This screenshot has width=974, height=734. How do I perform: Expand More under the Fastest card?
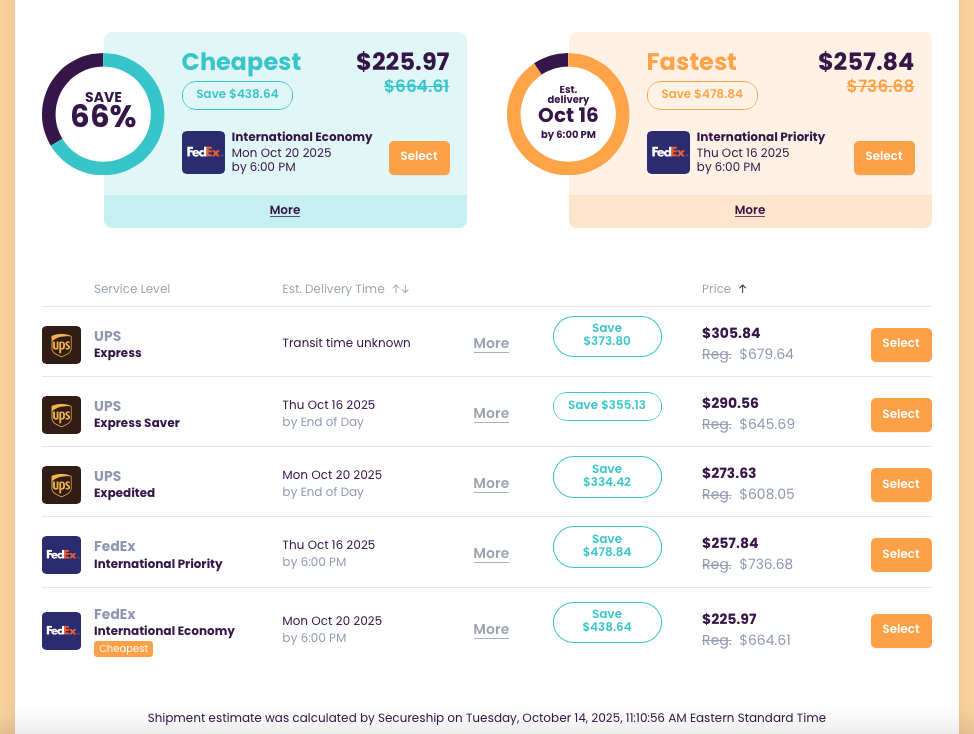click(x=750, y=210)
